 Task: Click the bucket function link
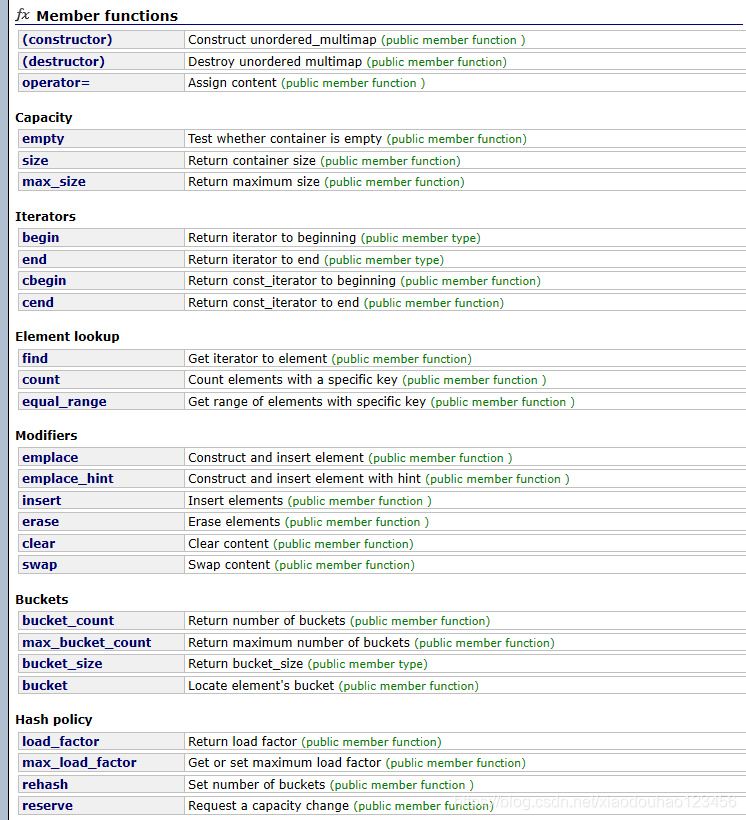(x=44, y=686)
